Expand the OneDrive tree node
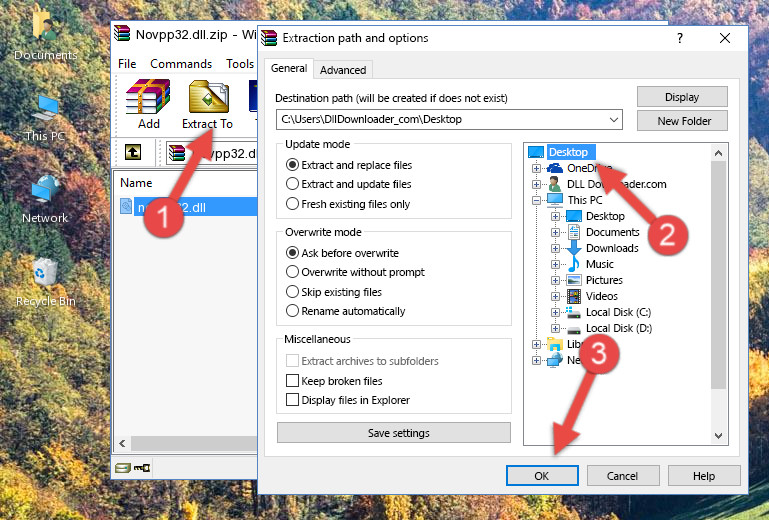Screen dimensions: 769x520 point(536,168)
